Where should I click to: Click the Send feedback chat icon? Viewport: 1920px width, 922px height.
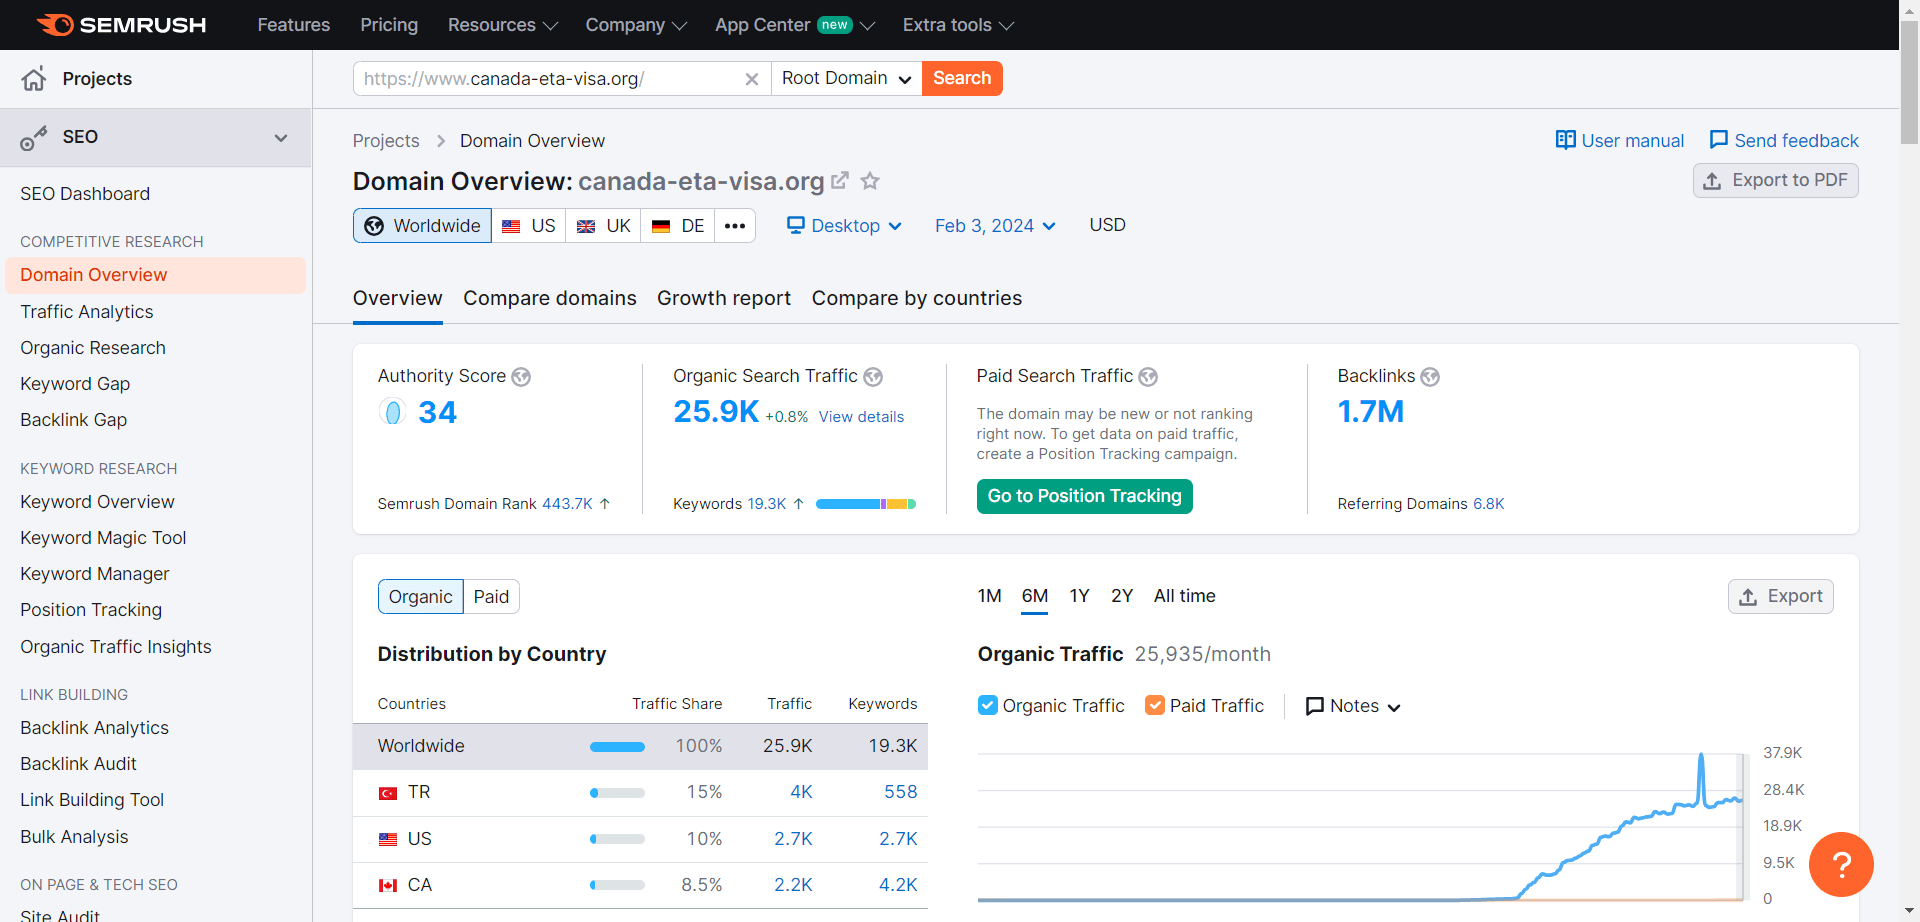(x=1719, y=140)
